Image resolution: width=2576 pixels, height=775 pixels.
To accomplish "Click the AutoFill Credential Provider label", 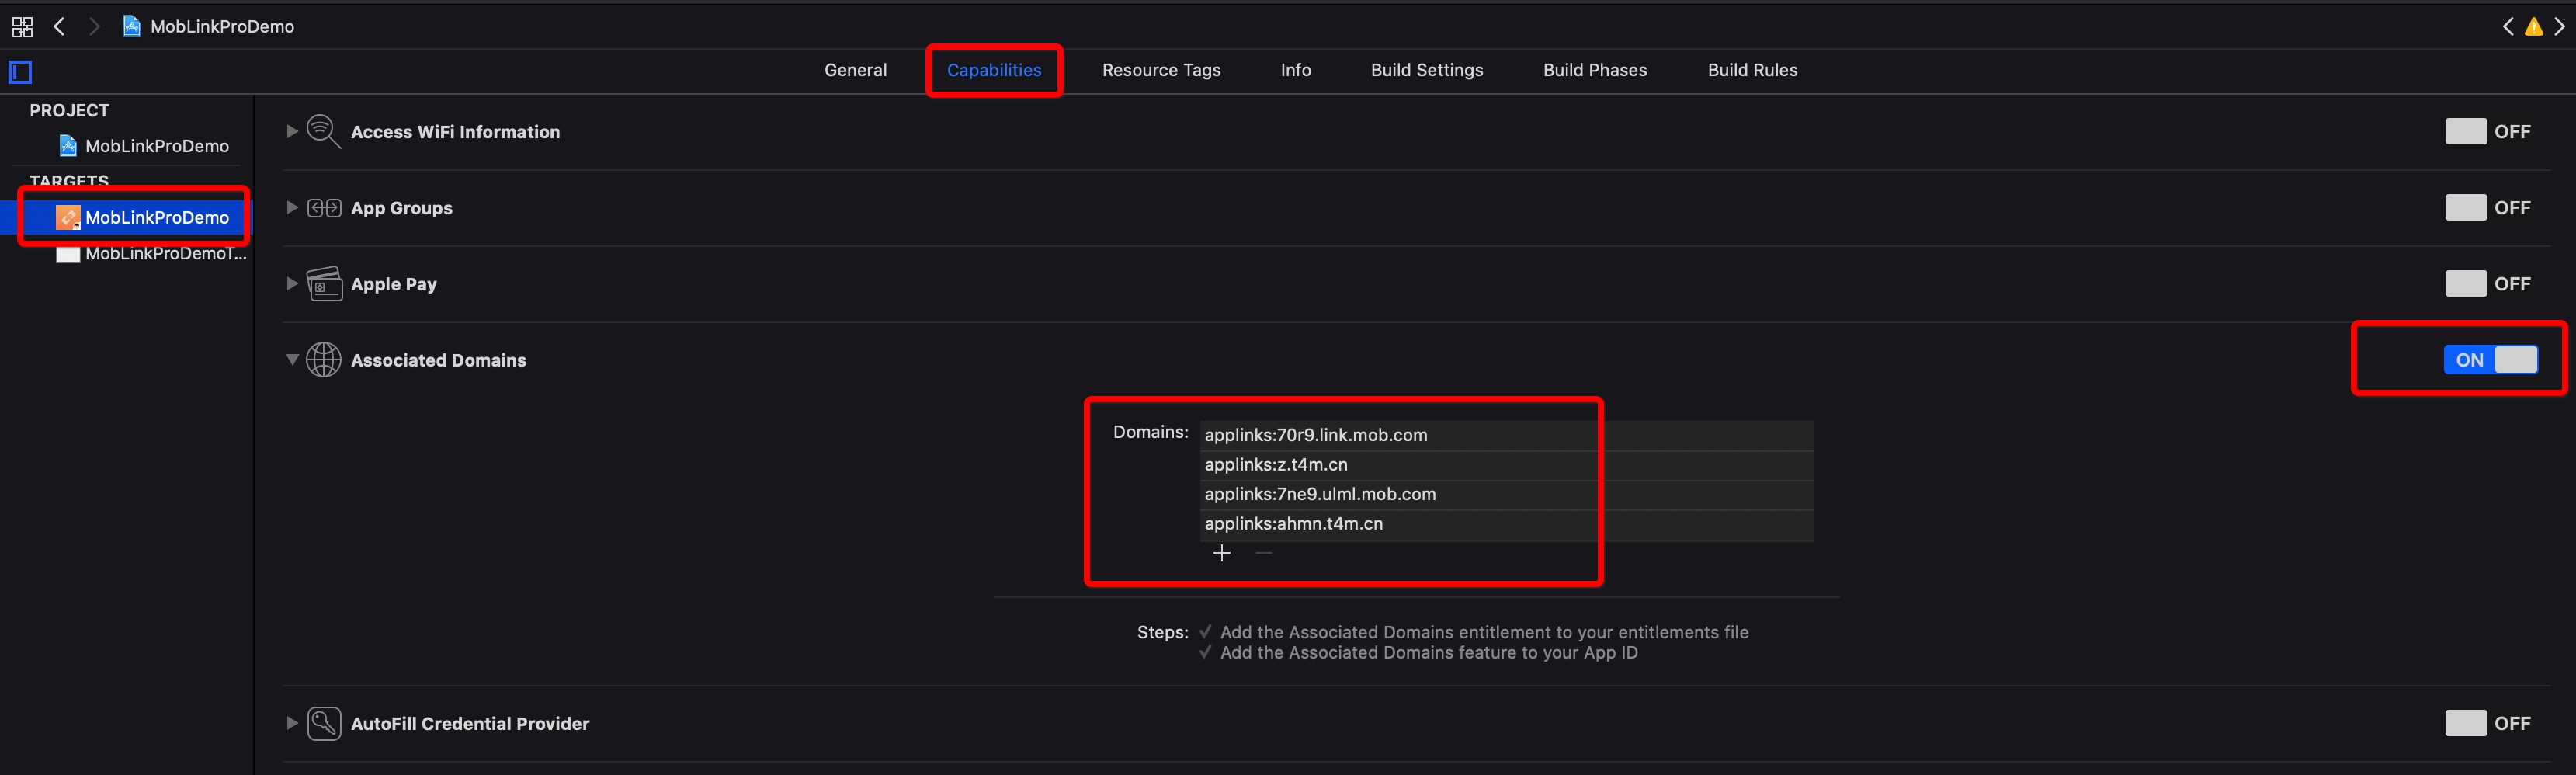I will tap(470, 723).
